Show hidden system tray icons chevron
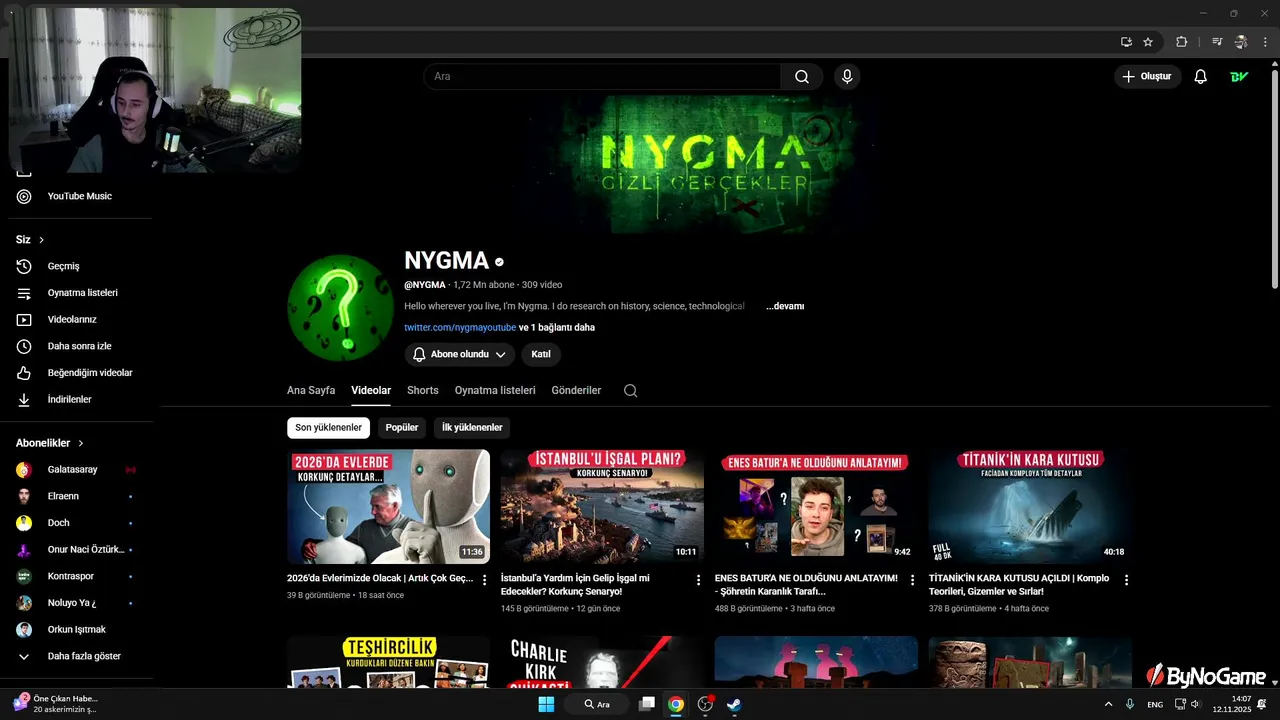The height and width of the screenshot is (720, 1280). (x=1108, y=704)
